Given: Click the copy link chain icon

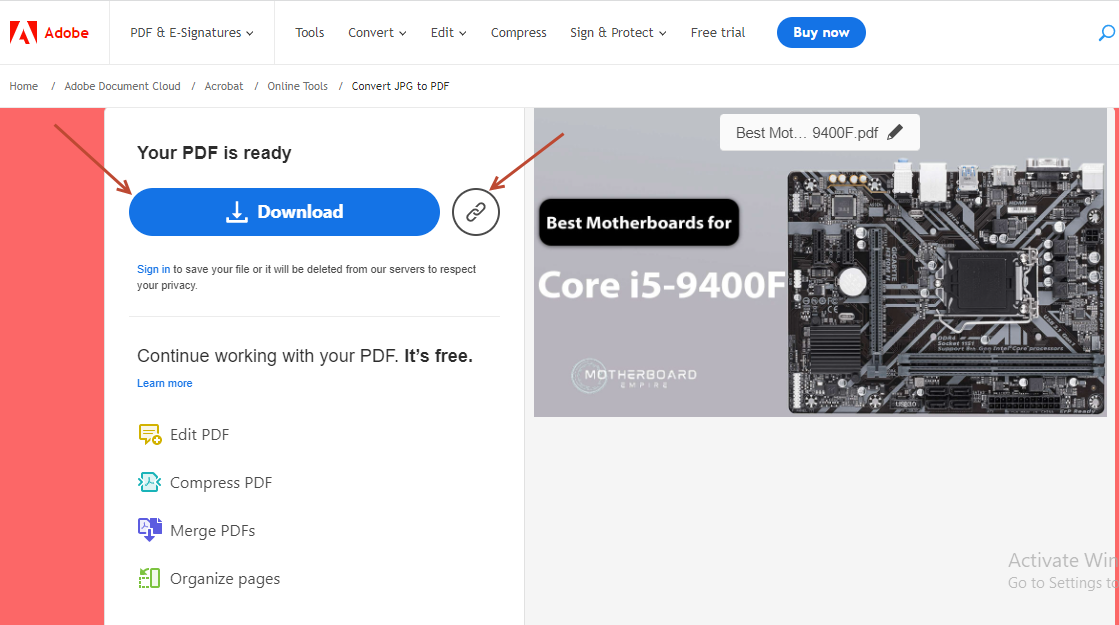Looking at the screenshot, I should 476,212.
